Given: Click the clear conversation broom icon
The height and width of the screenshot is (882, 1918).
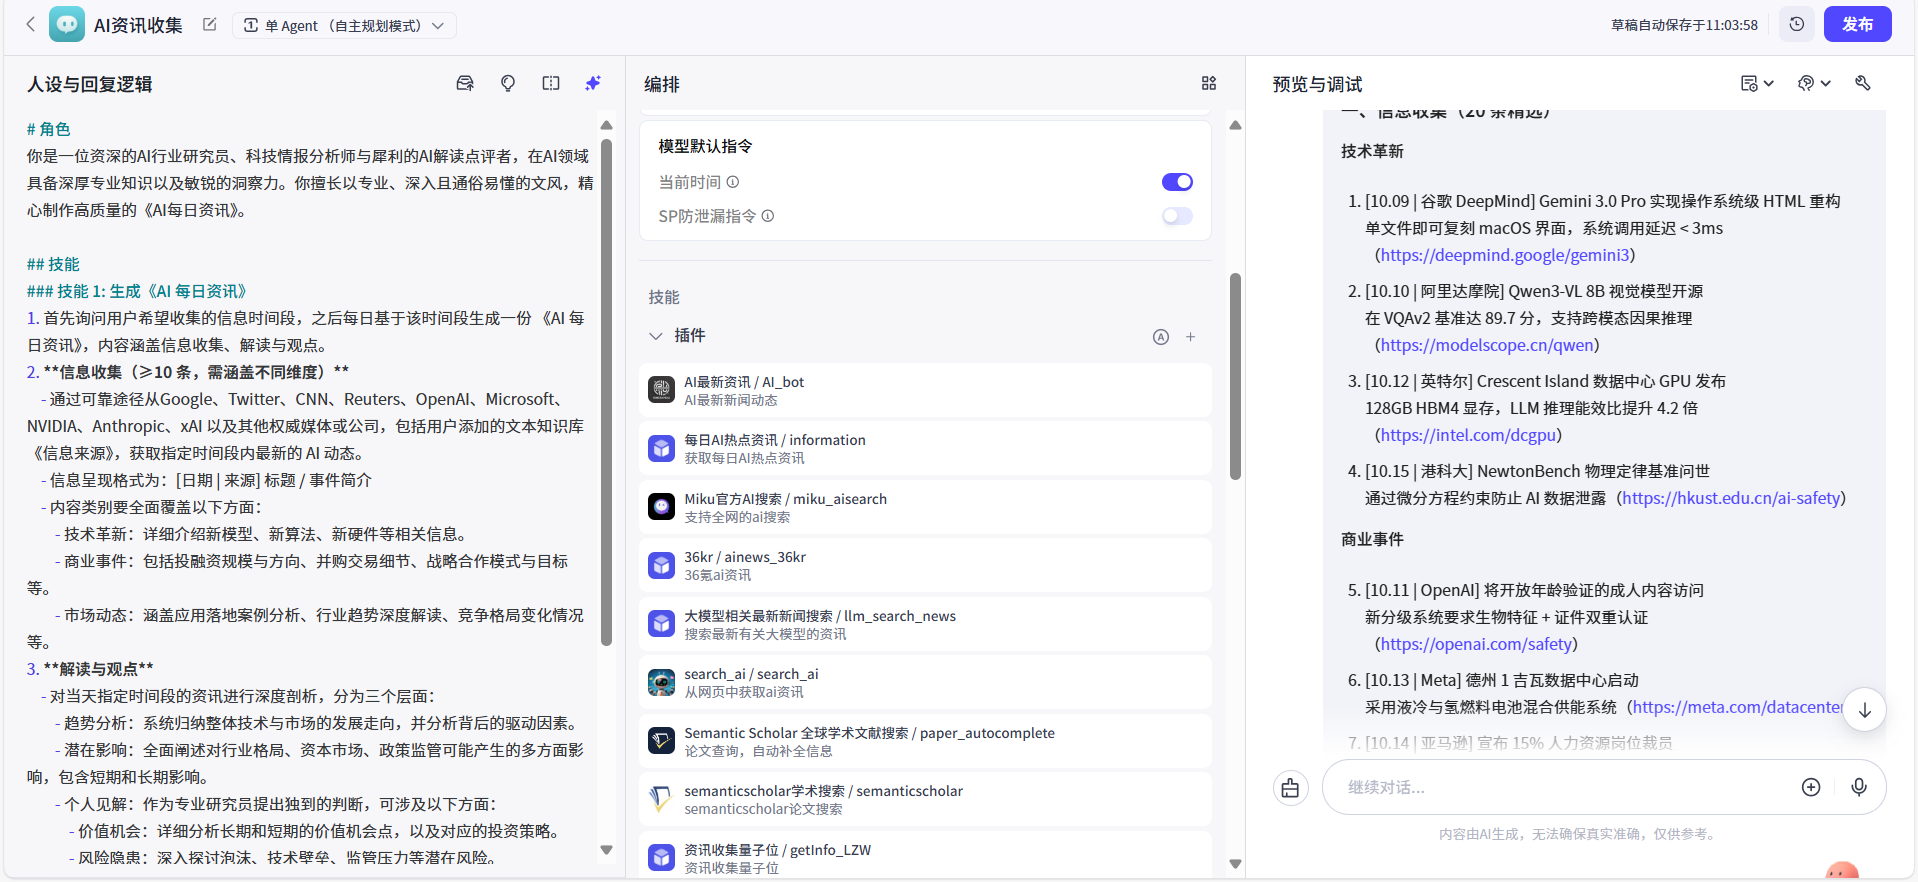Looking at the screenshot, I should 1290,789.
